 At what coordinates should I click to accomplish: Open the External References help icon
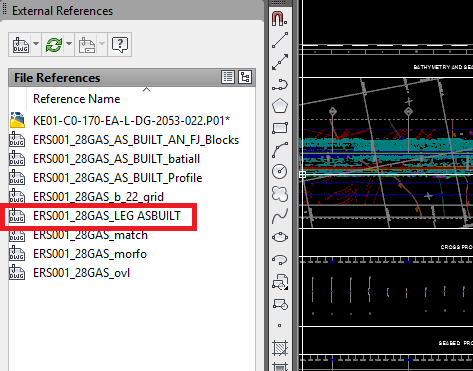tap(120, 44)
